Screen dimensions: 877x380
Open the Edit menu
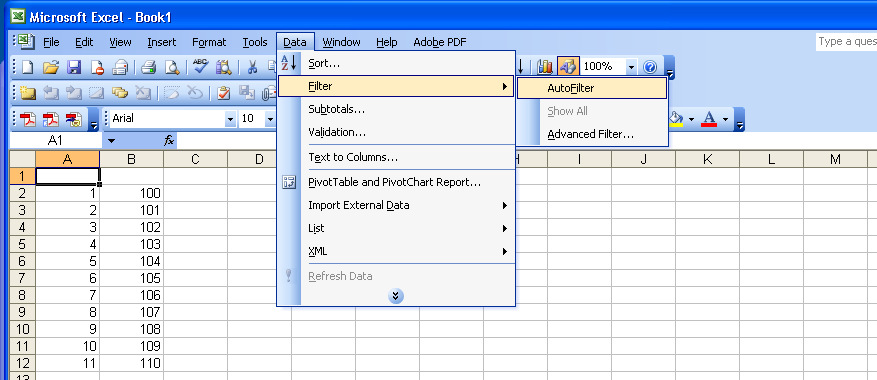pos(84,42)
